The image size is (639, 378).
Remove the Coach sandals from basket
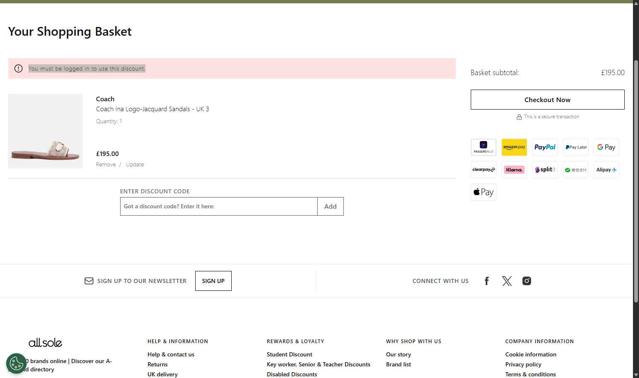point(106,165)
